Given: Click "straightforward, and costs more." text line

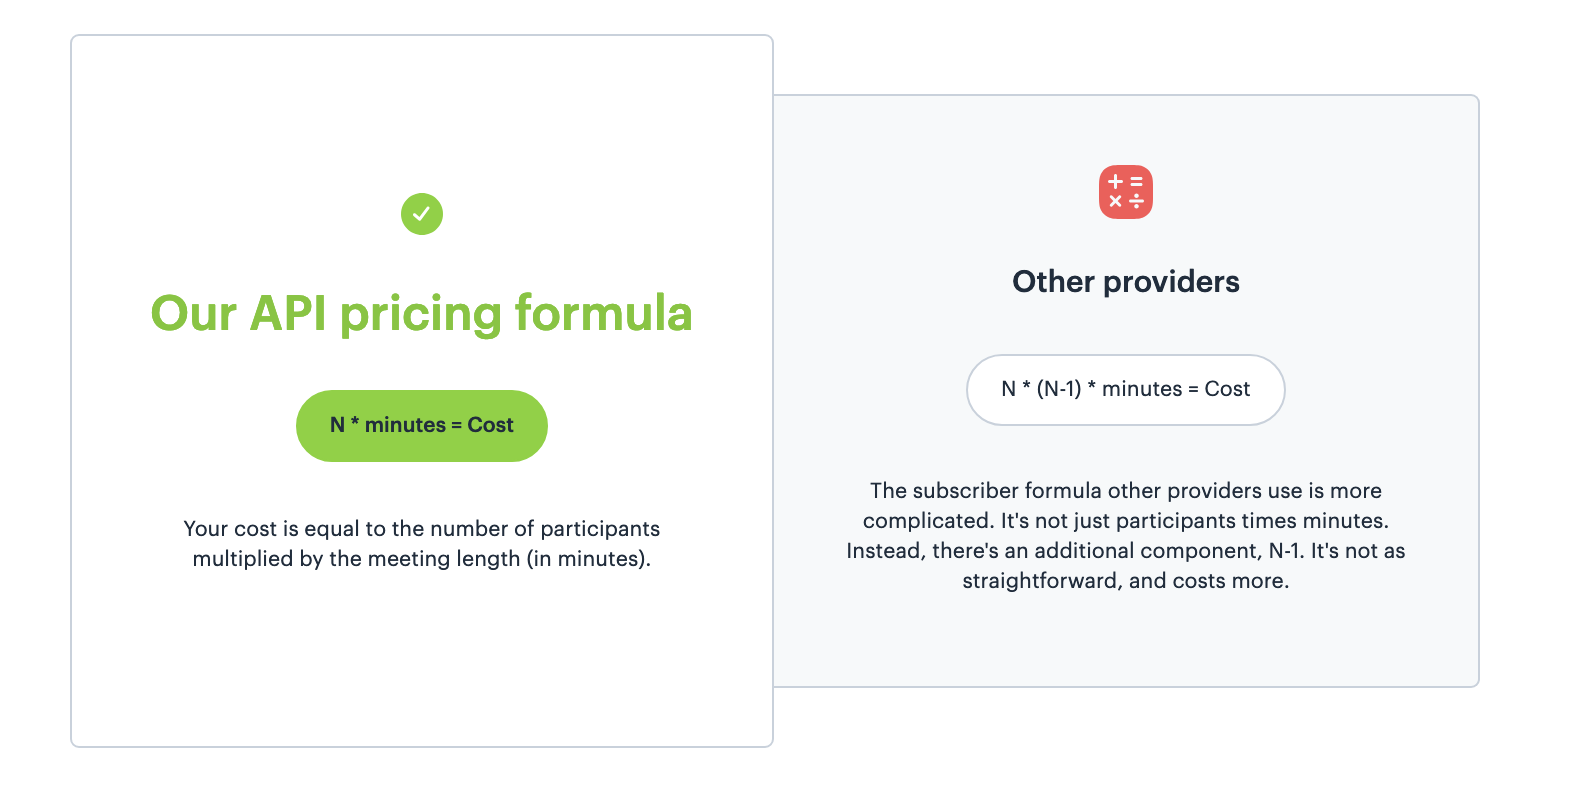Looking at the screenshot, I should point(1126,581).
